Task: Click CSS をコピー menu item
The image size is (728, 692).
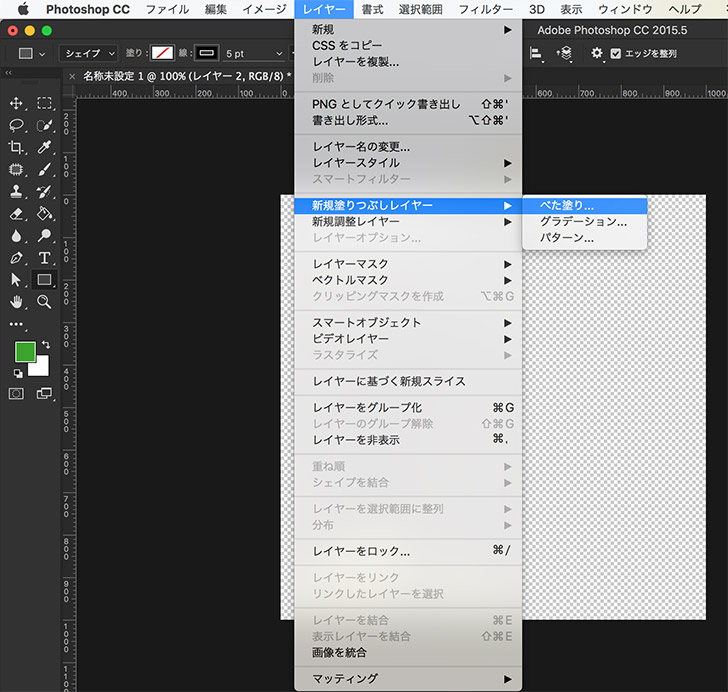Action: pyautogui.click(x=408, y=46)
